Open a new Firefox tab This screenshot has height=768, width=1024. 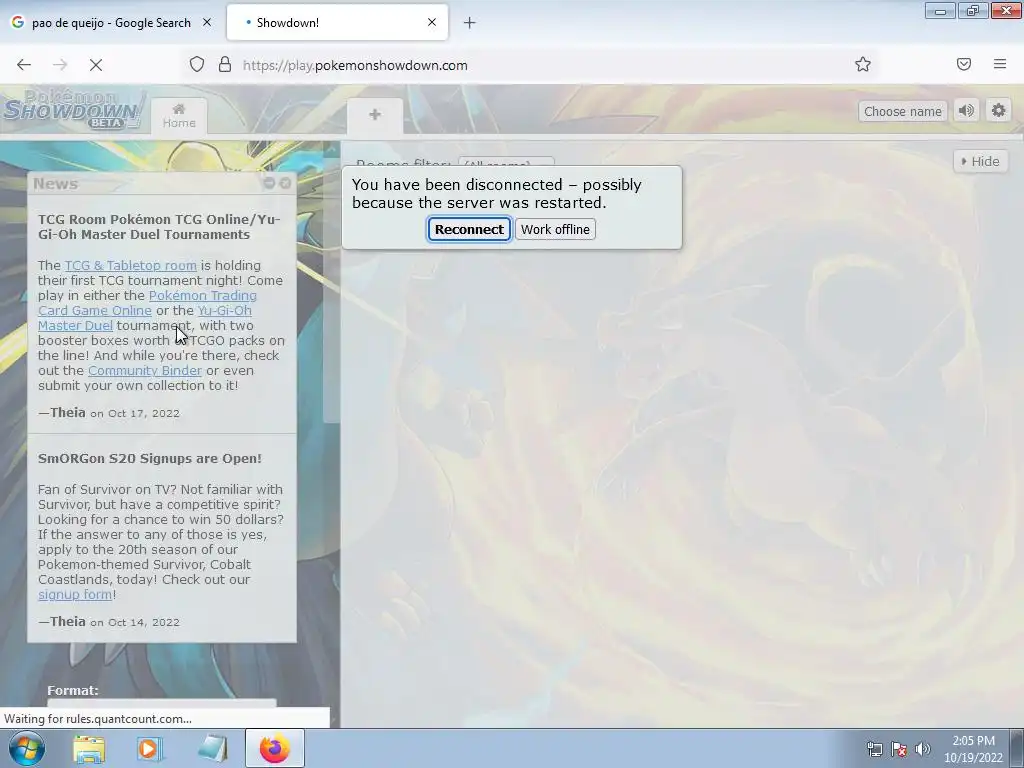tap(470, 23)
